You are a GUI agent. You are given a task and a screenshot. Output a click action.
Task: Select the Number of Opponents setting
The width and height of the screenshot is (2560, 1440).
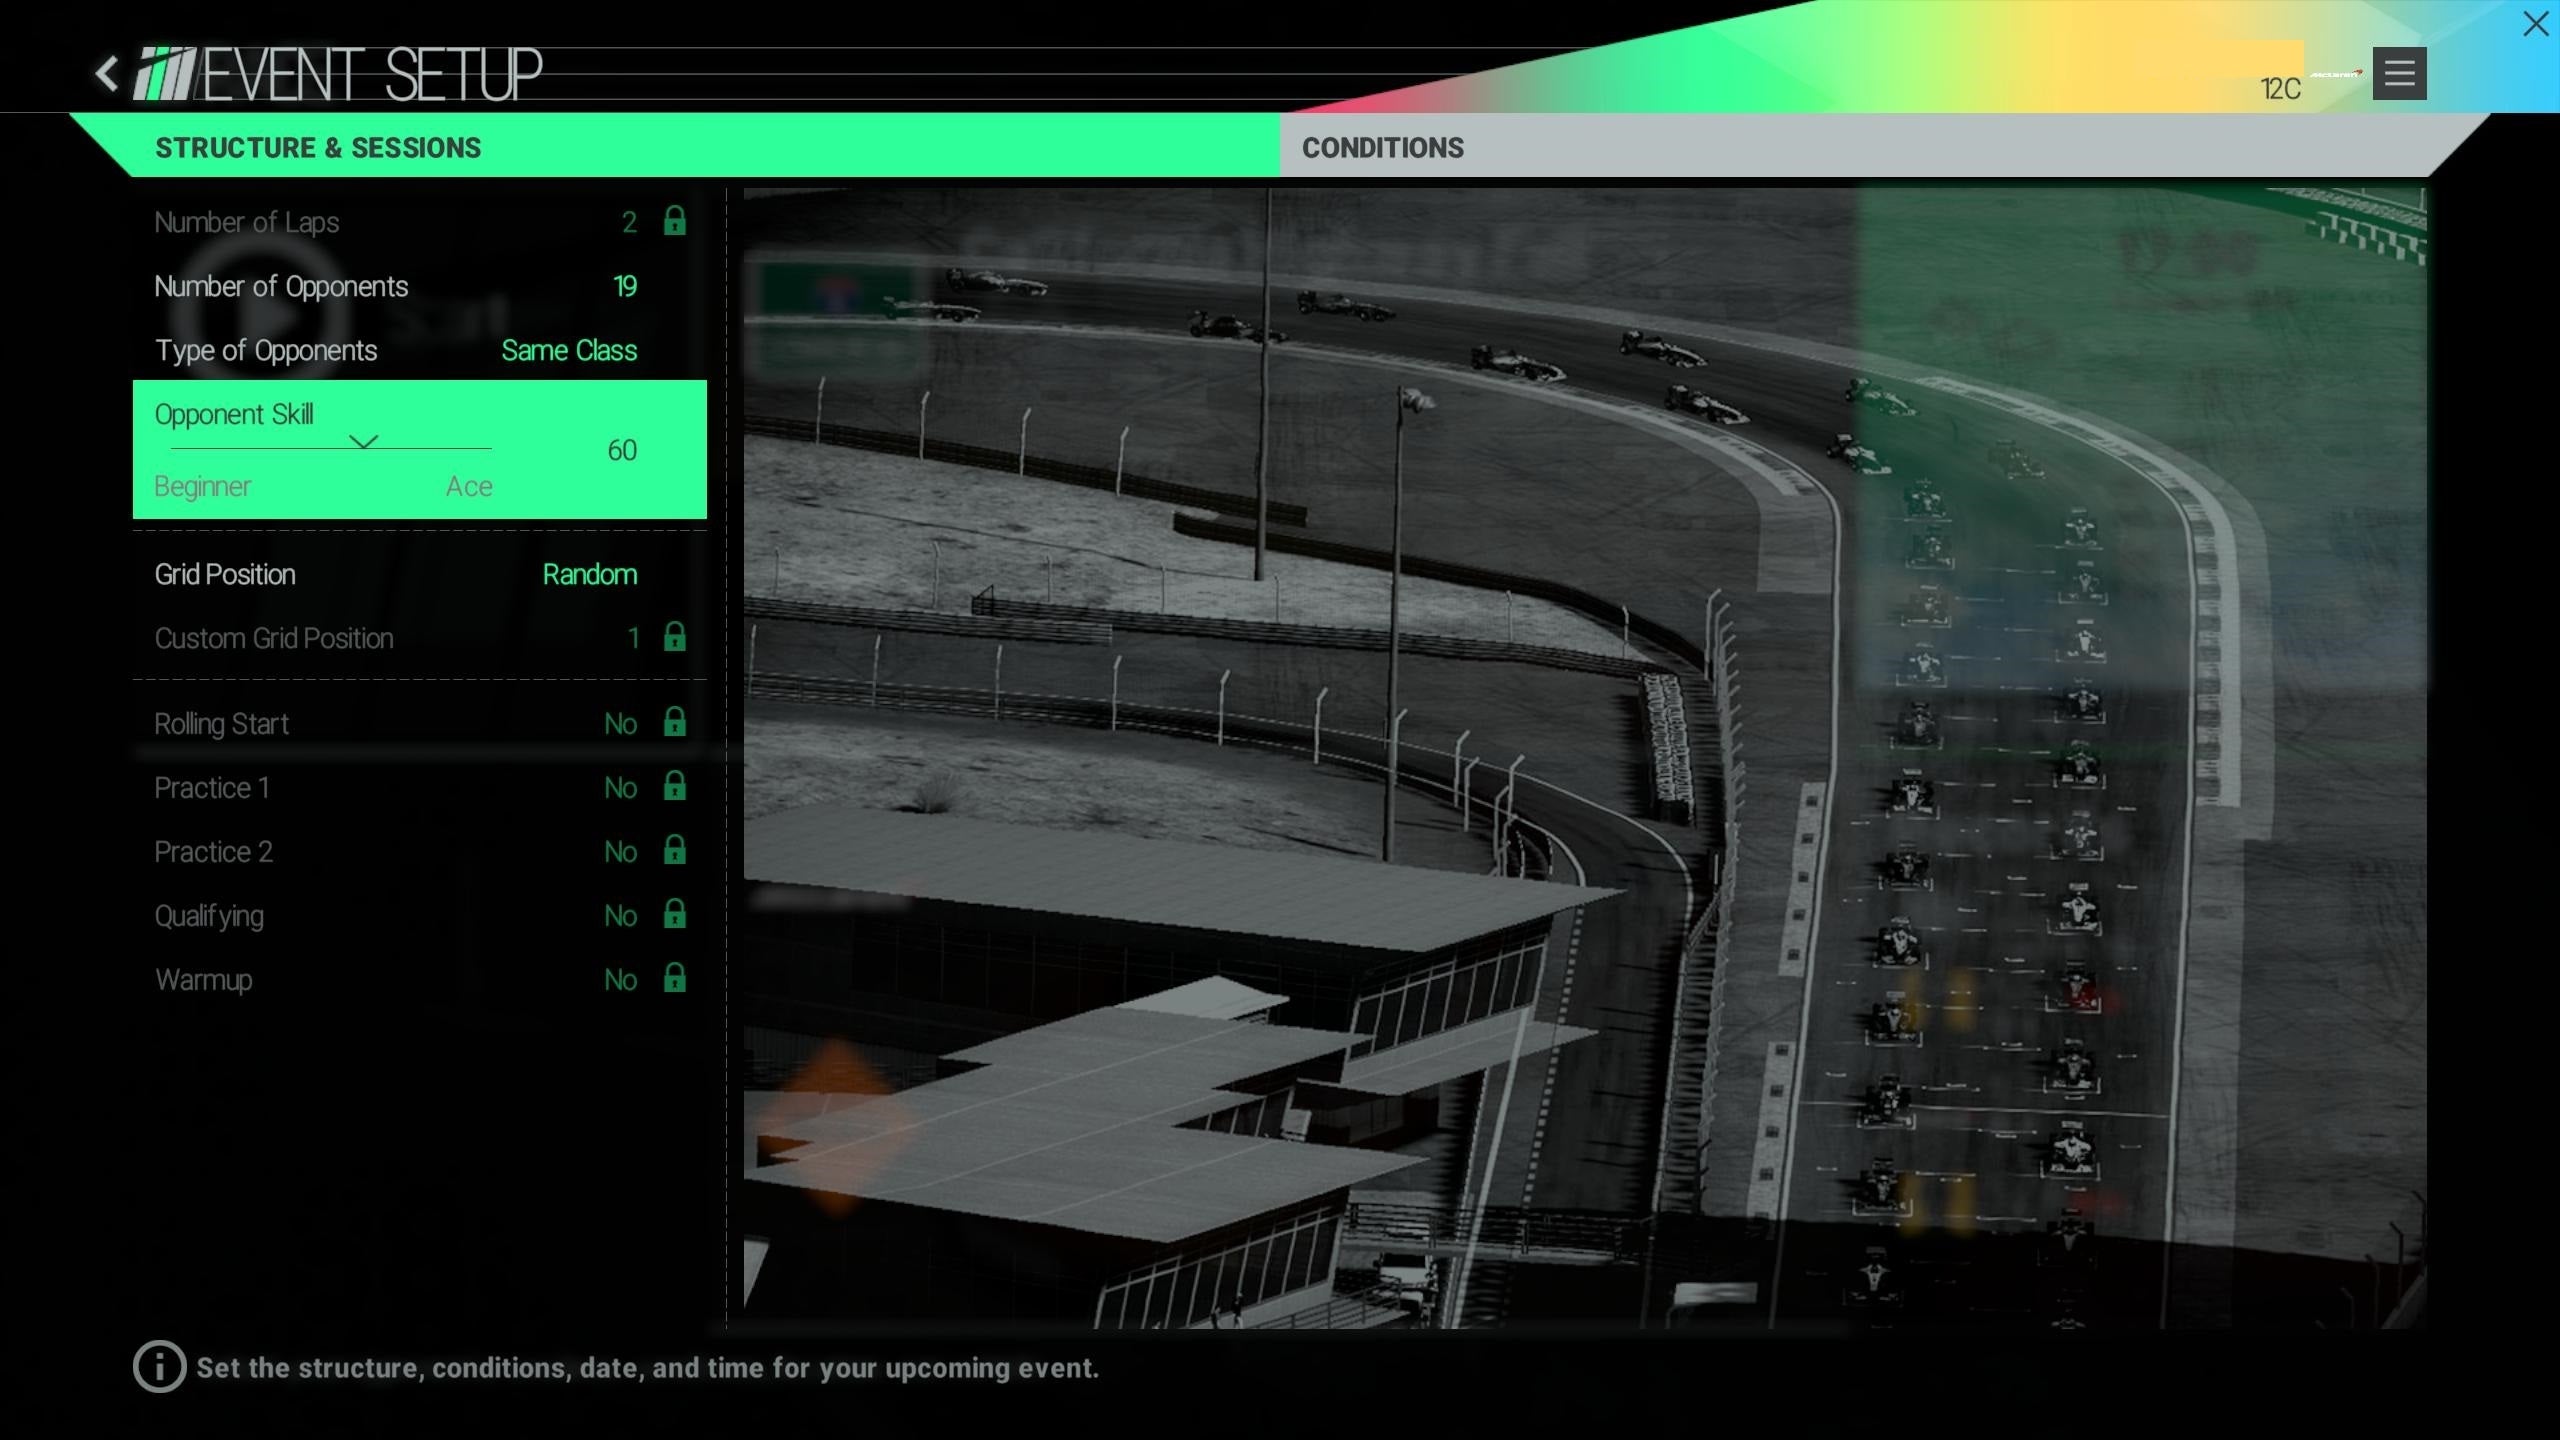[420, 286]
